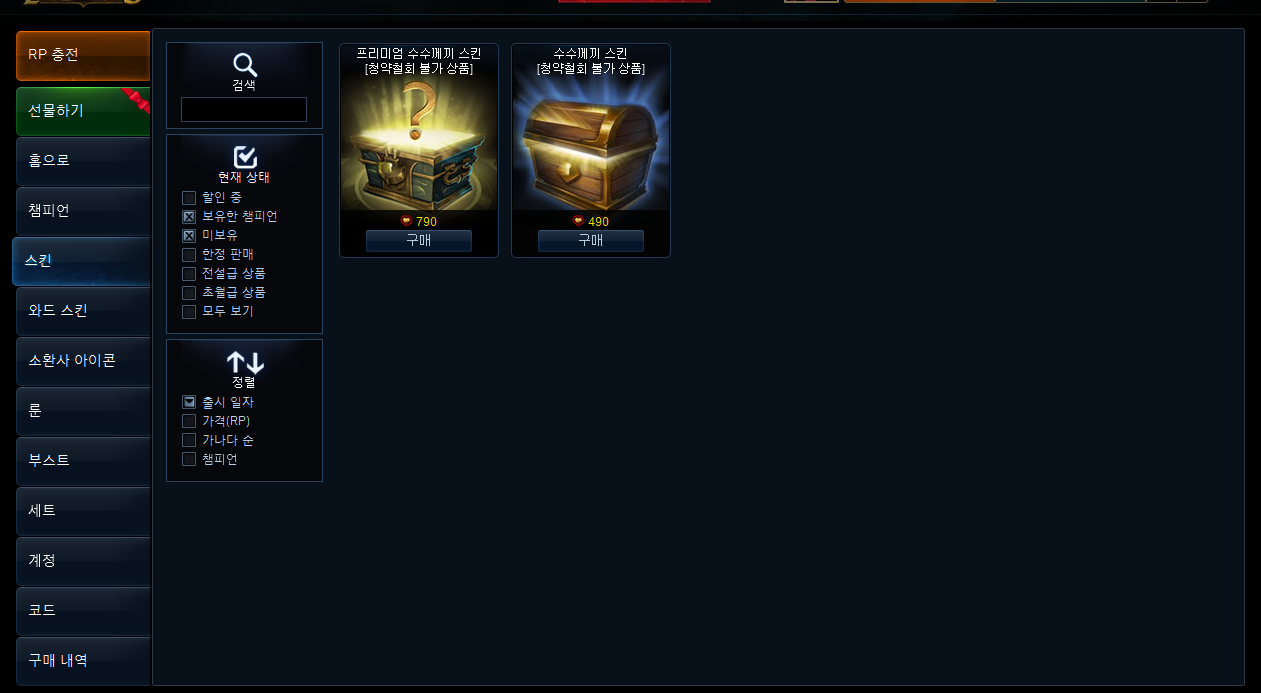Toggle the 할인 중 checkbox
This screenshot has height=693, width=1261.
click(x=189, y=198)
